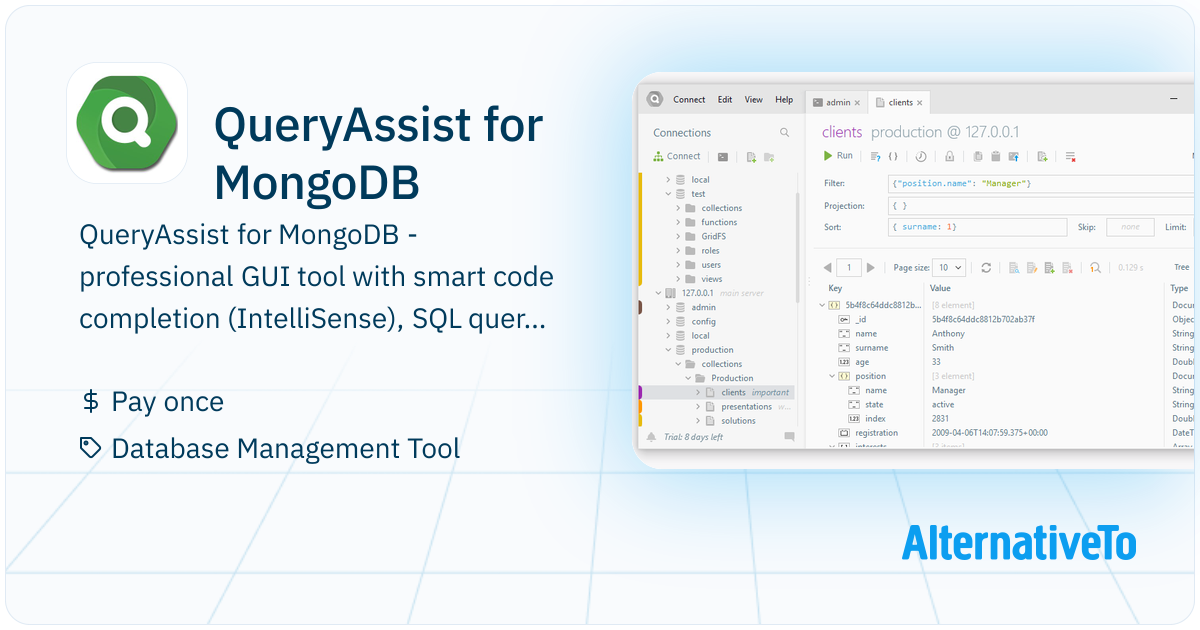This screenshot has height=630, width=1200.
Task: Click the add document icon in the query toolbar
Action: 1042,157
